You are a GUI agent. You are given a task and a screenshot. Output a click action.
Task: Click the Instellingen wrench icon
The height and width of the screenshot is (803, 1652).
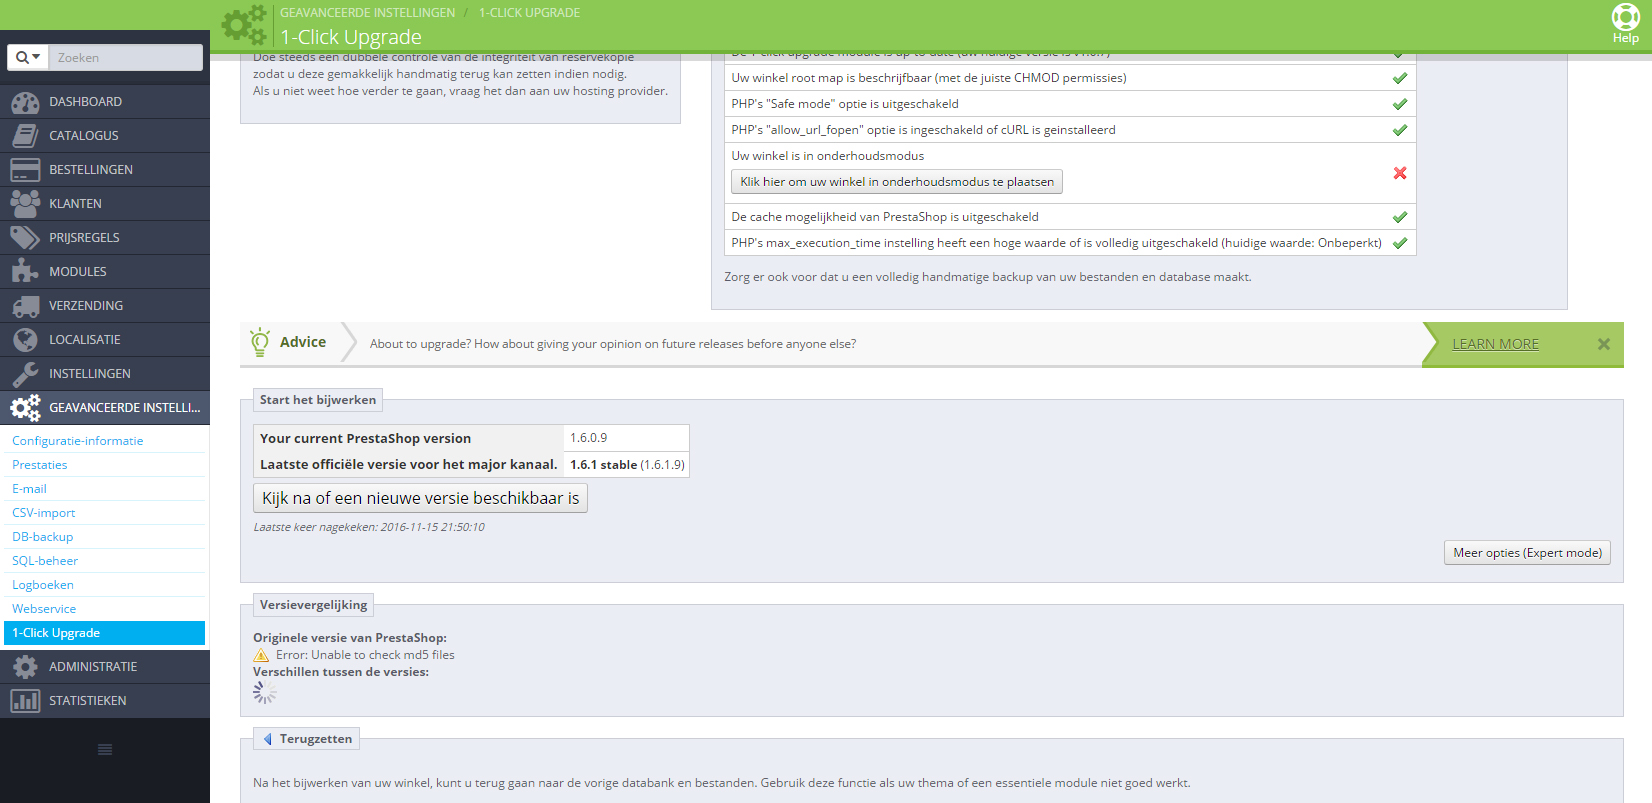click(x=25, y=374)
